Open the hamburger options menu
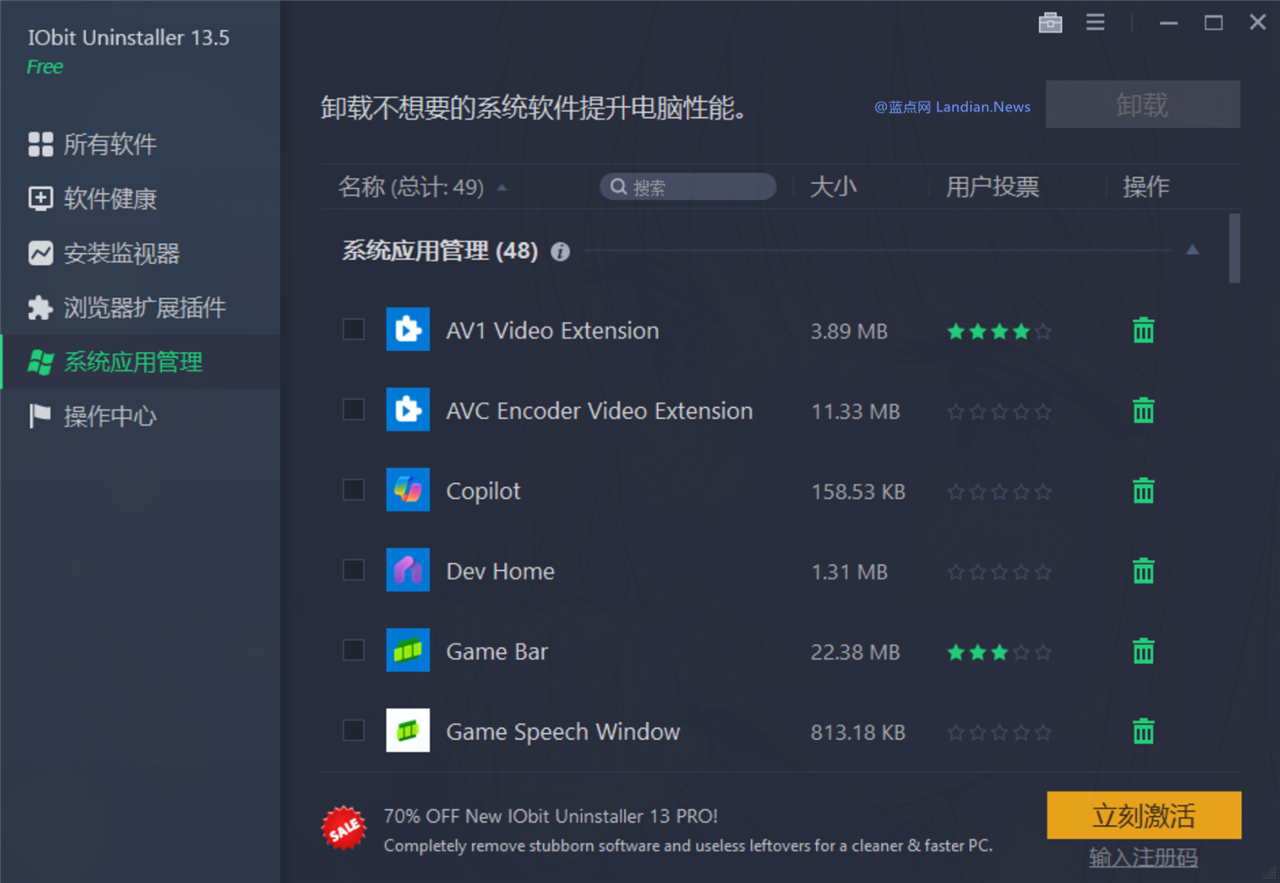This screenshot has width=1280, height=883. coord(1096,22)
